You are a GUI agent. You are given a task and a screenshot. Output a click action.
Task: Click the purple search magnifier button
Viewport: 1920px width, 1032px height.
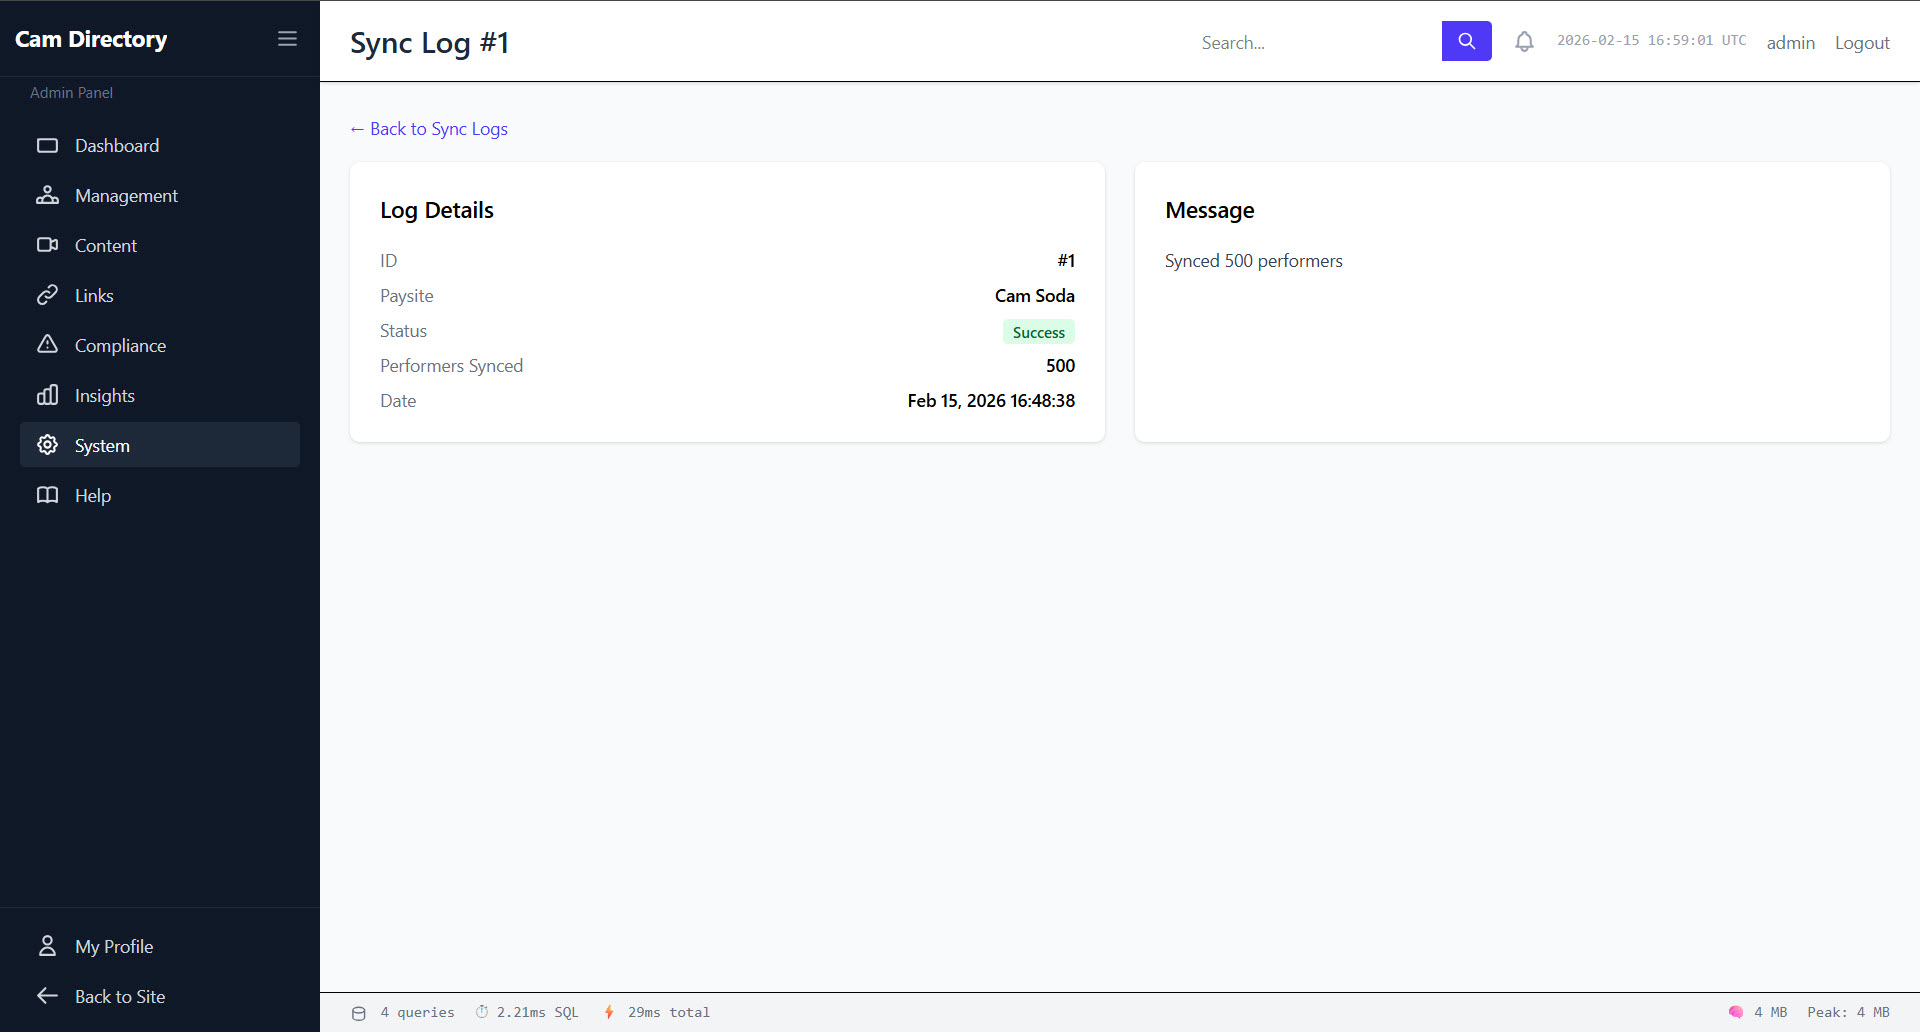click(1466, 41)
